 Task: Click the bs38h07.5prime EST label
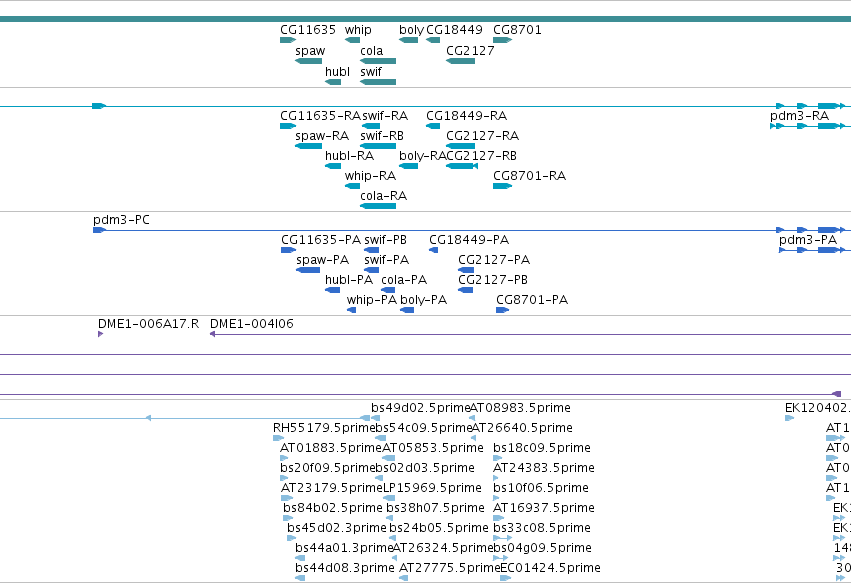[435, 508]
